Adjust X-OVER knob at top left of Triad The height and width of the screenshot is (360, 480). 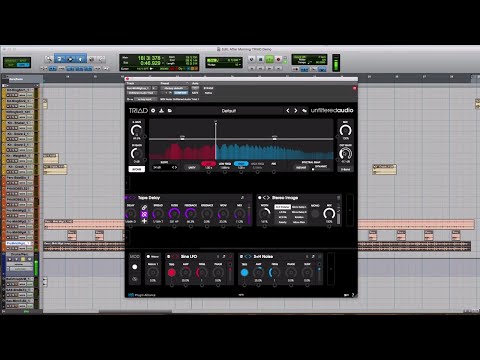click(136, 130)
